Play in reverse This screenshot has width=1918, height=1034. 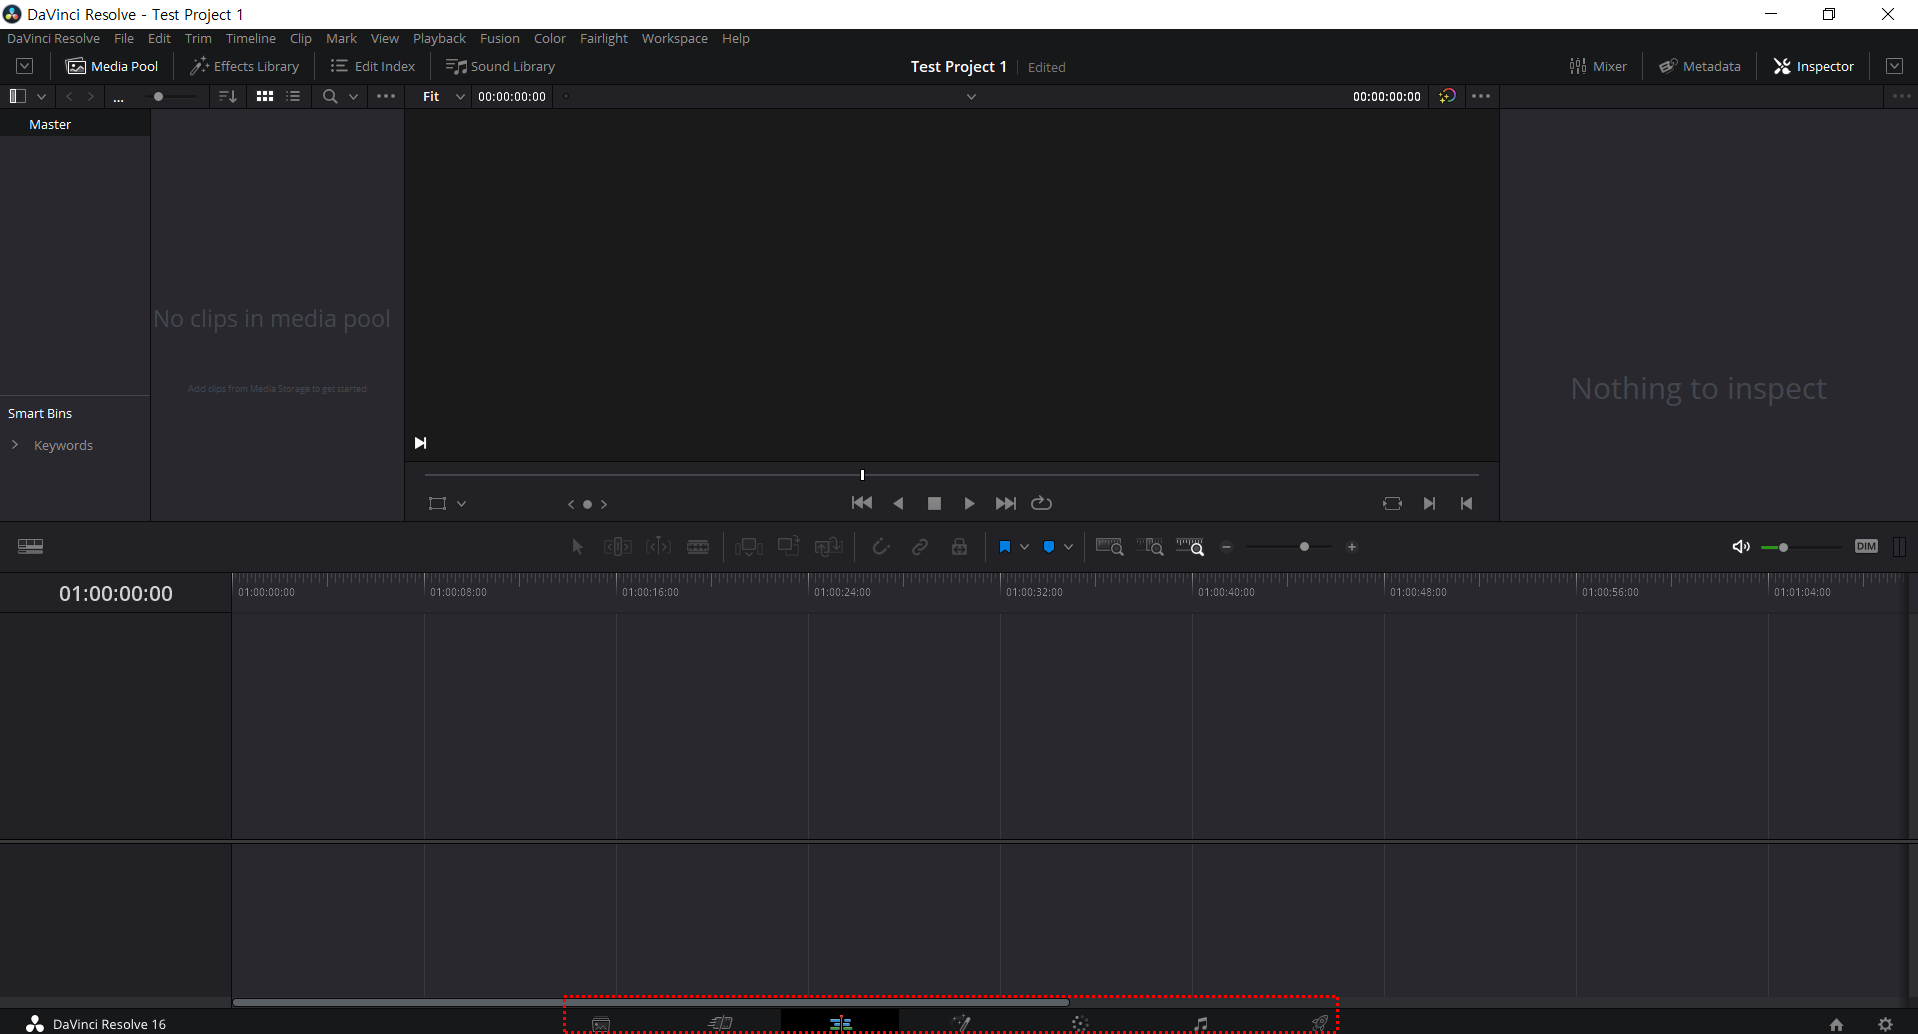click(x=898, y=503)
